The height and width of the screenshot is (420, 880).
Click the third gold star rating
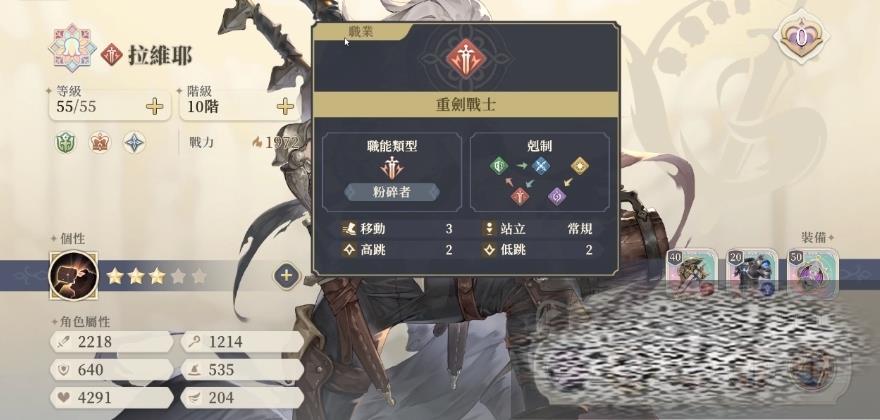157,276
